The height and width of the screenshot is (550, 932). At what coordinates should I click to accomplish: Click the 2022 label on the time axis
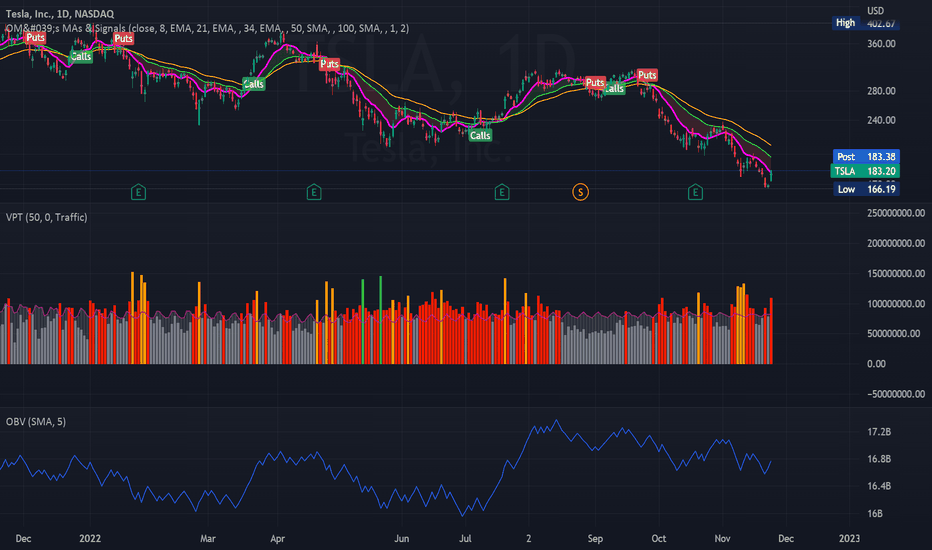click(x=90, y=539)
